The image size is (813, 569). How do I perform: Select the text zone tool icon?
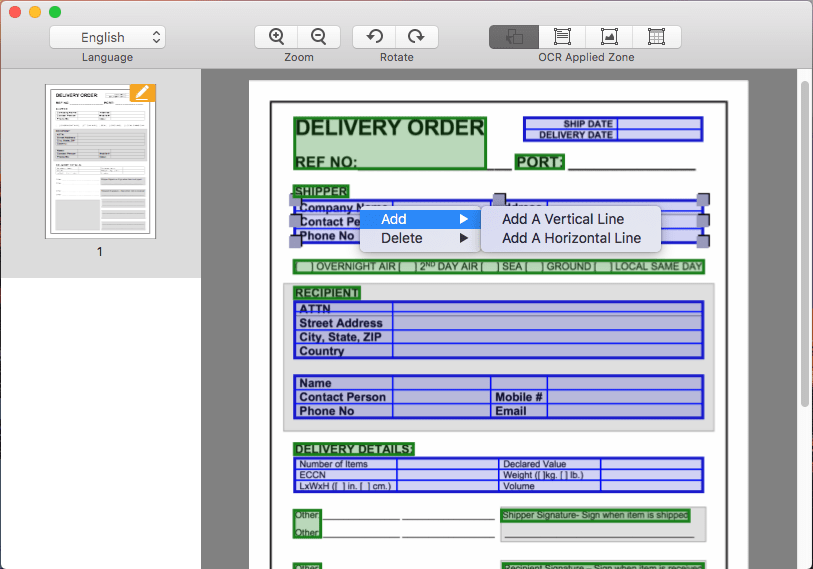(562, 37)
